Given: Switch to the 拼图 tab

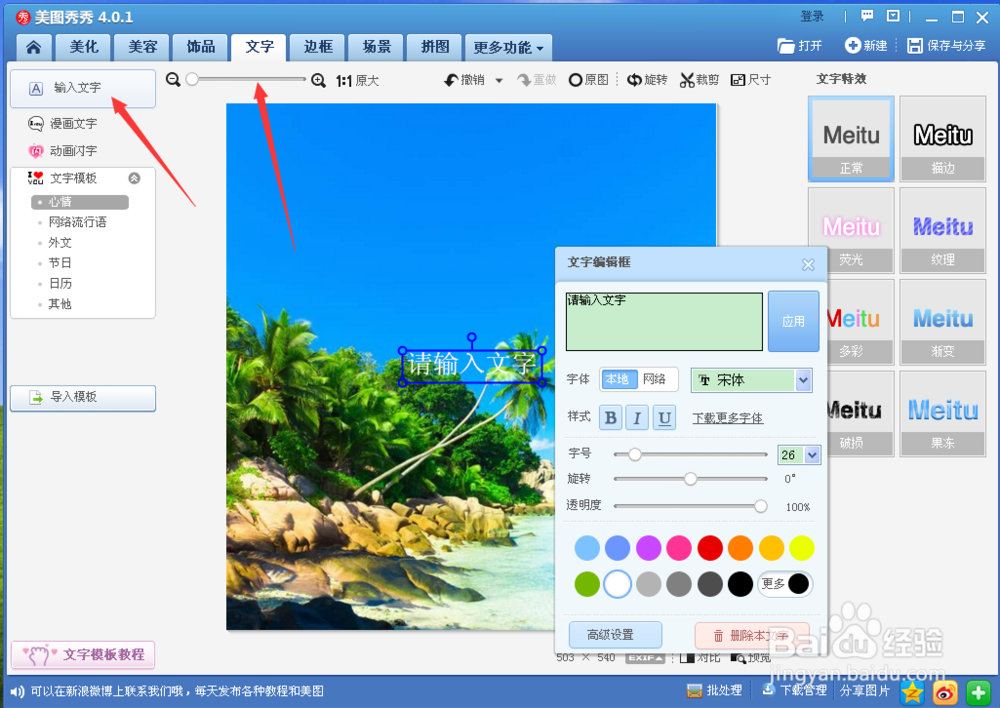Looking at the screenshot, I should point(435,47).
